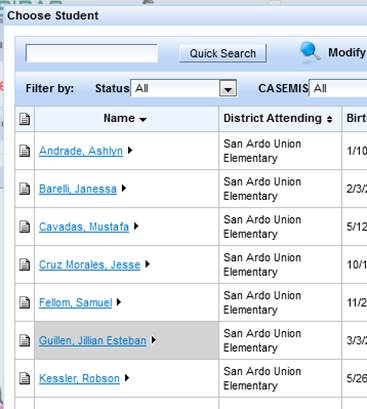Open document icon for Fellom, Samuel
The image size is (367, 409).
[x=25, y=303]
